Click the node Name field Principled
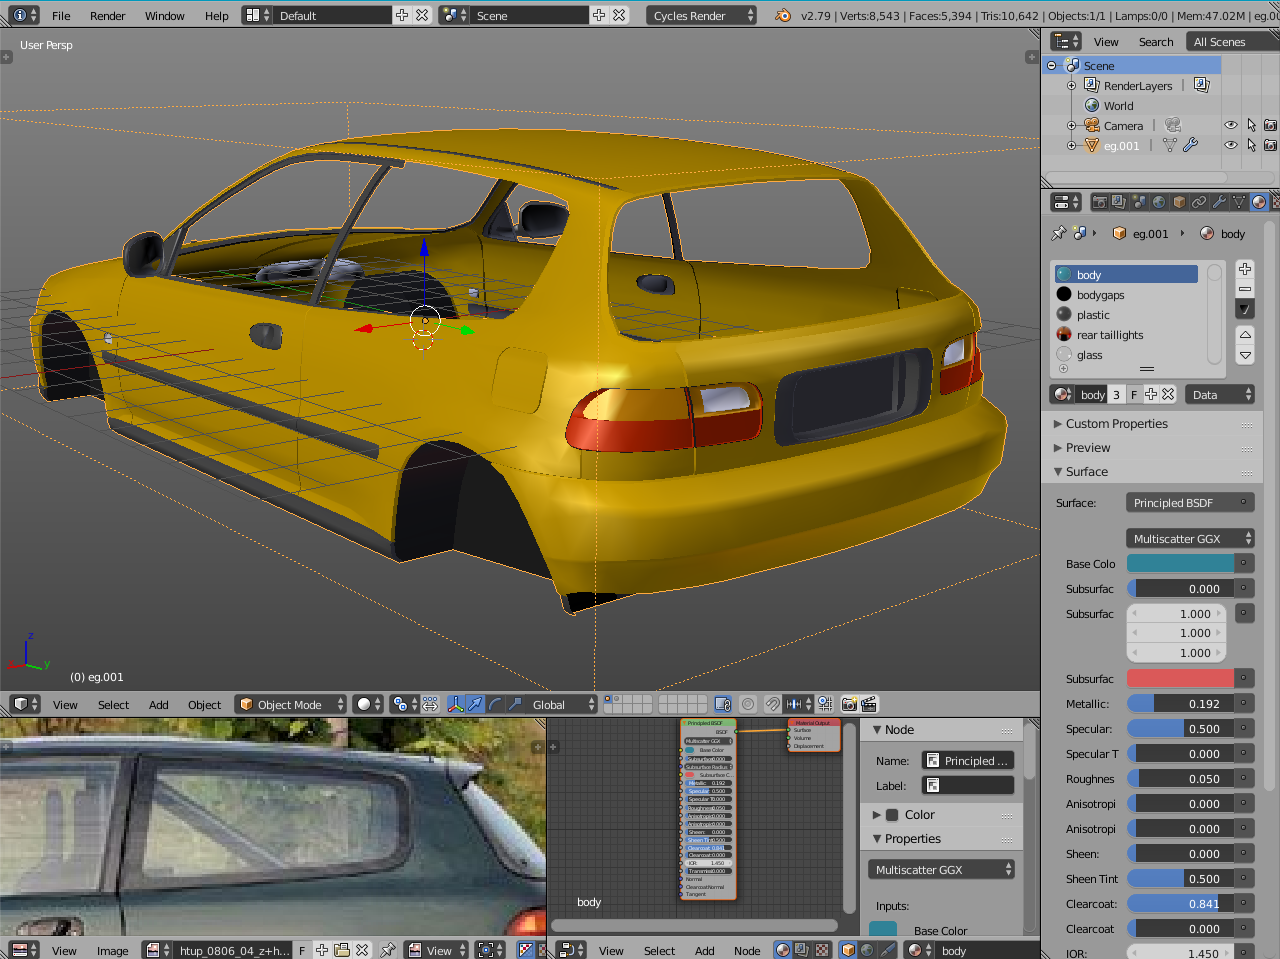 (x=967, y=760)
